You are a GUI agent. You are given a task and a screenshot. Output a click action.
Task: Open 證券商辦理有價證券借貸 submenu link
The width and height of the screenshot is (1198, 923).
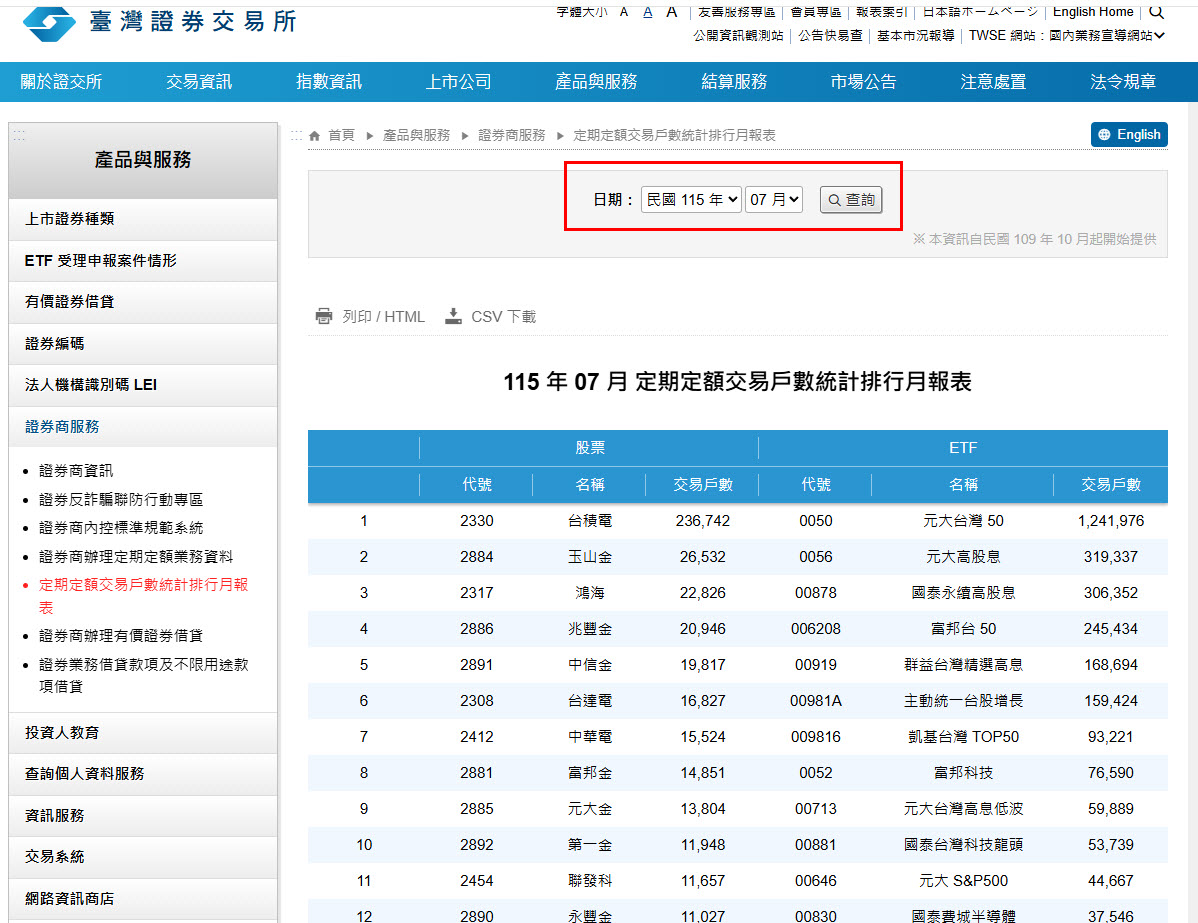[121, 636]
